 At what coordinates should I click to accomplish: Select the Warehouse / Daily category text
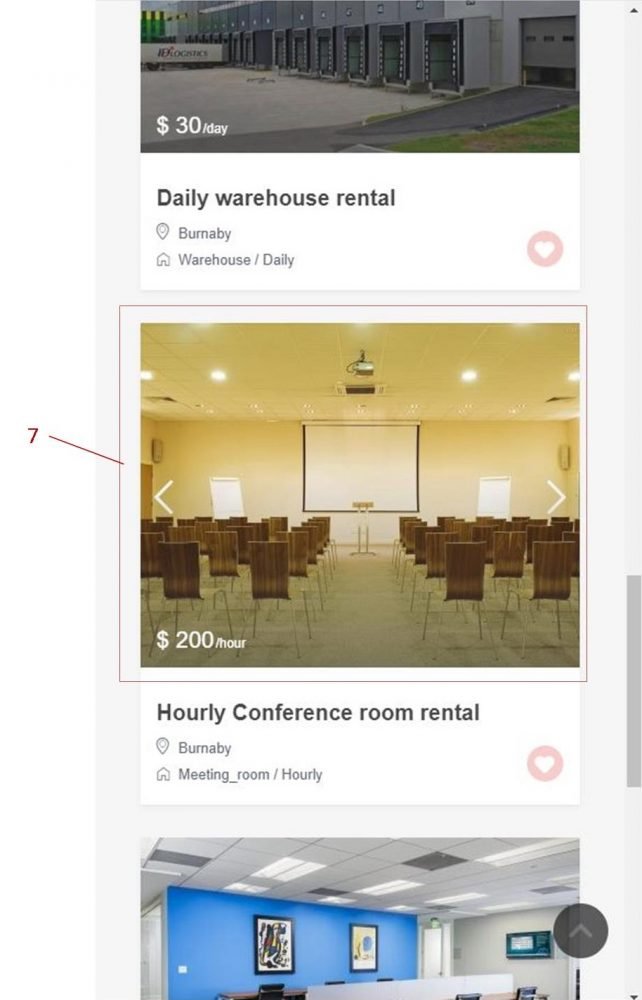point(236,260)
